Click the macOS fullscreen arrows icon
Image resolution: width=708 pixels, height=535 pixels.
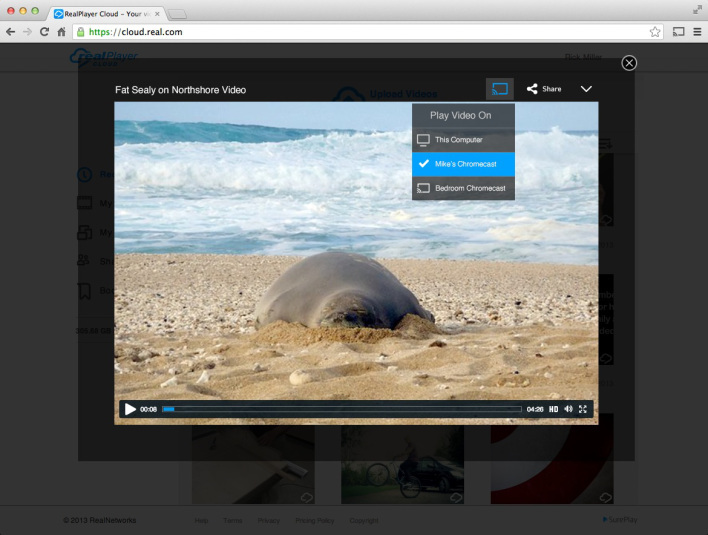click(698, 10)
